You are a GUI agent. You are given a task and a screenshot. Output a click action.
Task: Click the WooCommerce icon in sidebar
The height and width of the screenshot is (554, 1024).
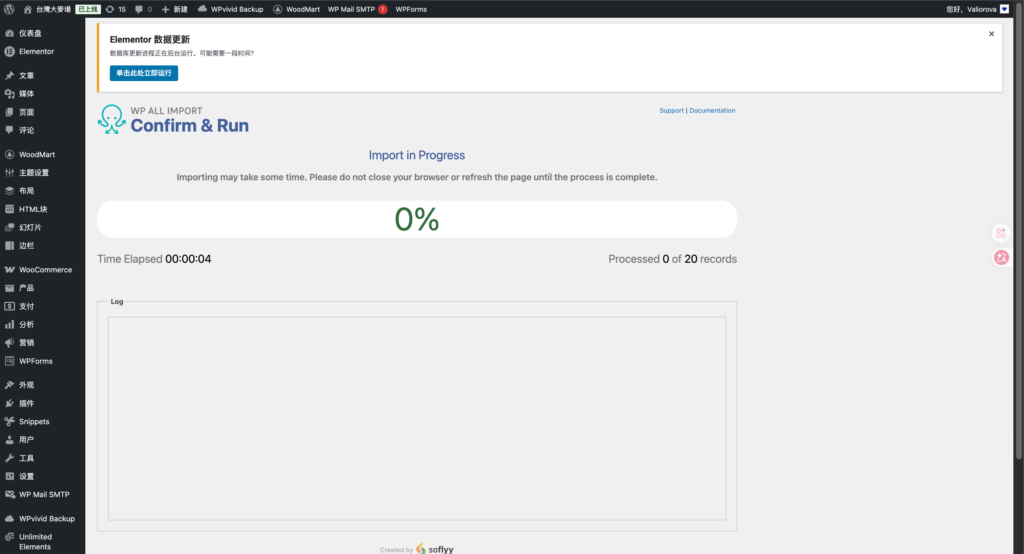pos(9,270)
